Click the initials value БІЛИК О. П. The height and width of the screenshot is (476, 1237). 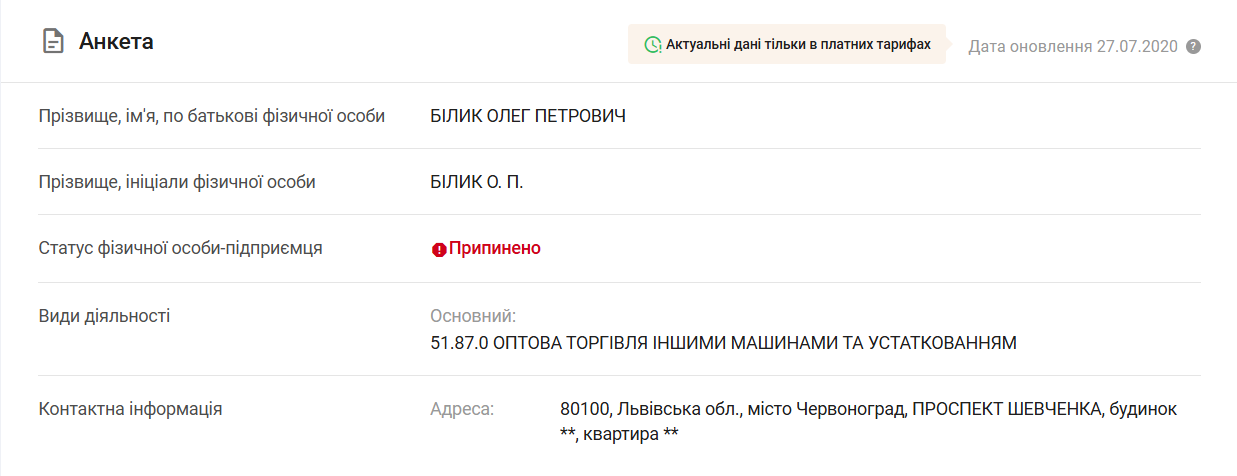click(477, 182)
